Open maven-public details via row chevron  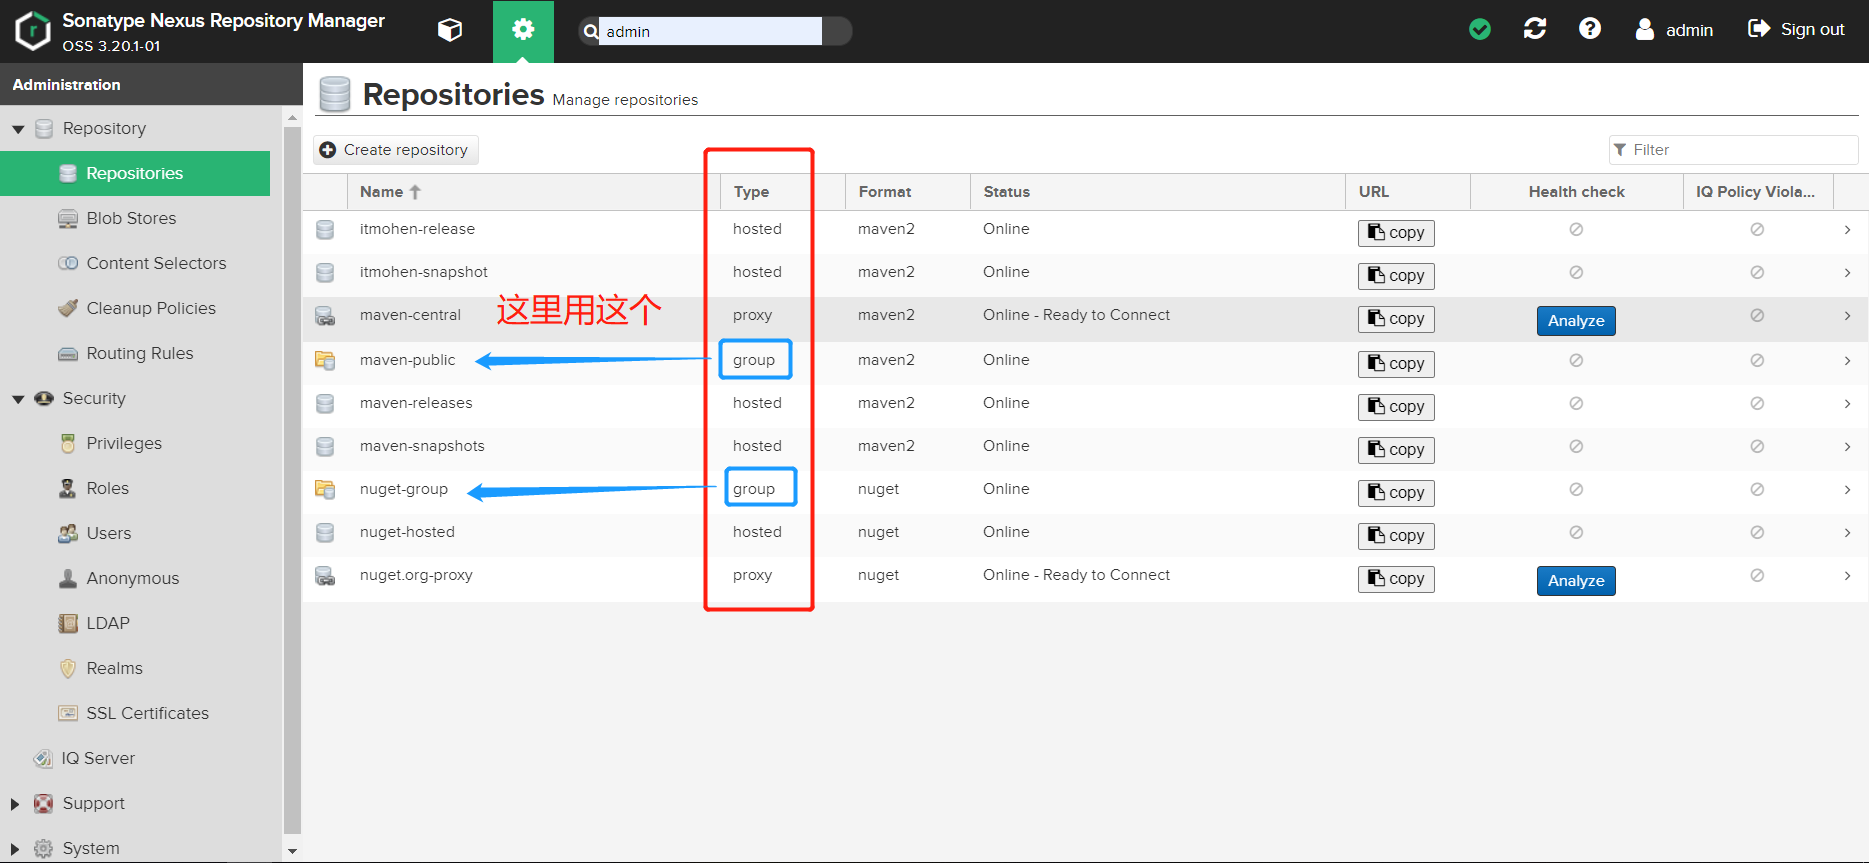pos(1847,360)
